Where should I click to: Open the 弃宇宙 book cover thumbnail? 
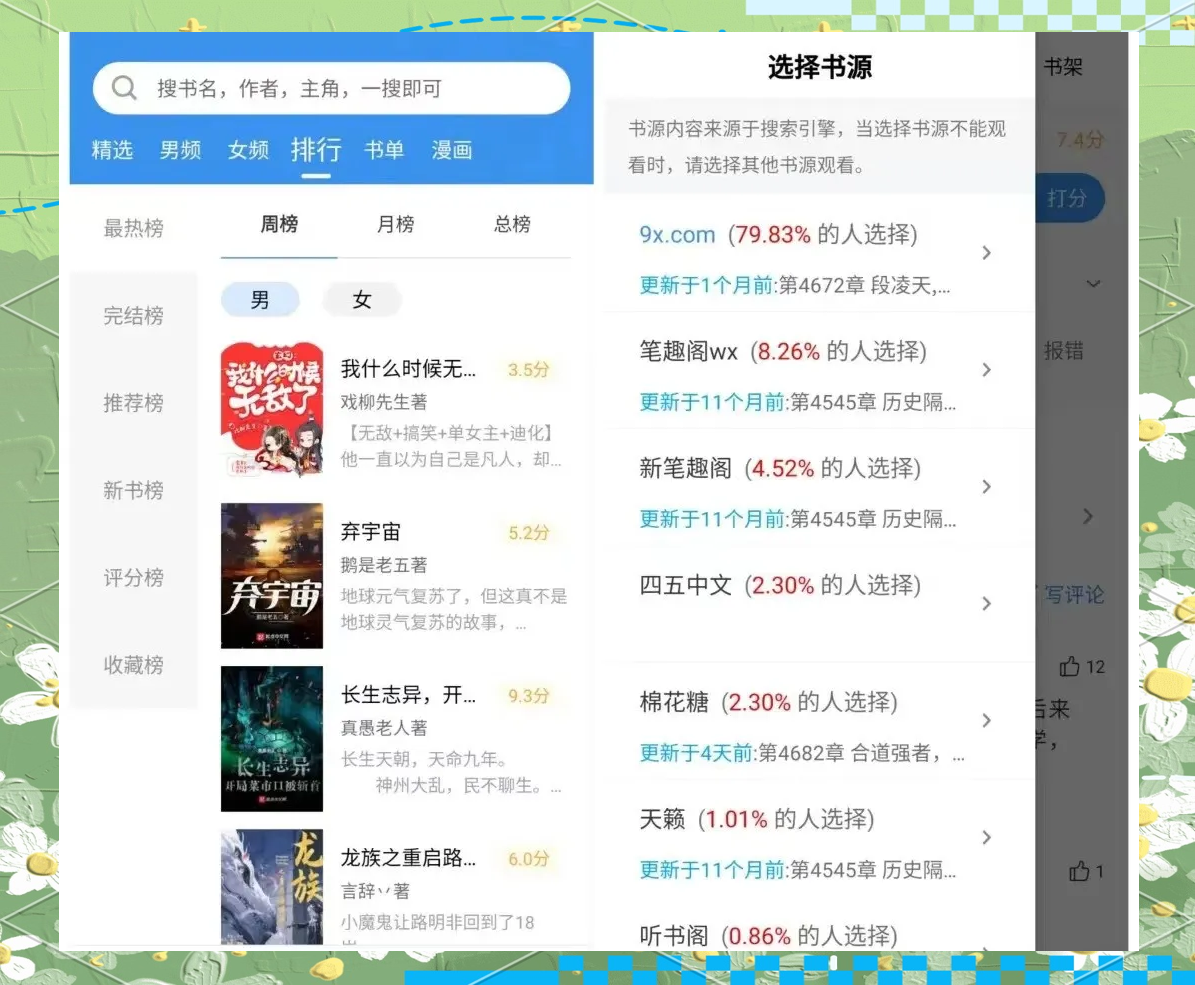(271, 575)
